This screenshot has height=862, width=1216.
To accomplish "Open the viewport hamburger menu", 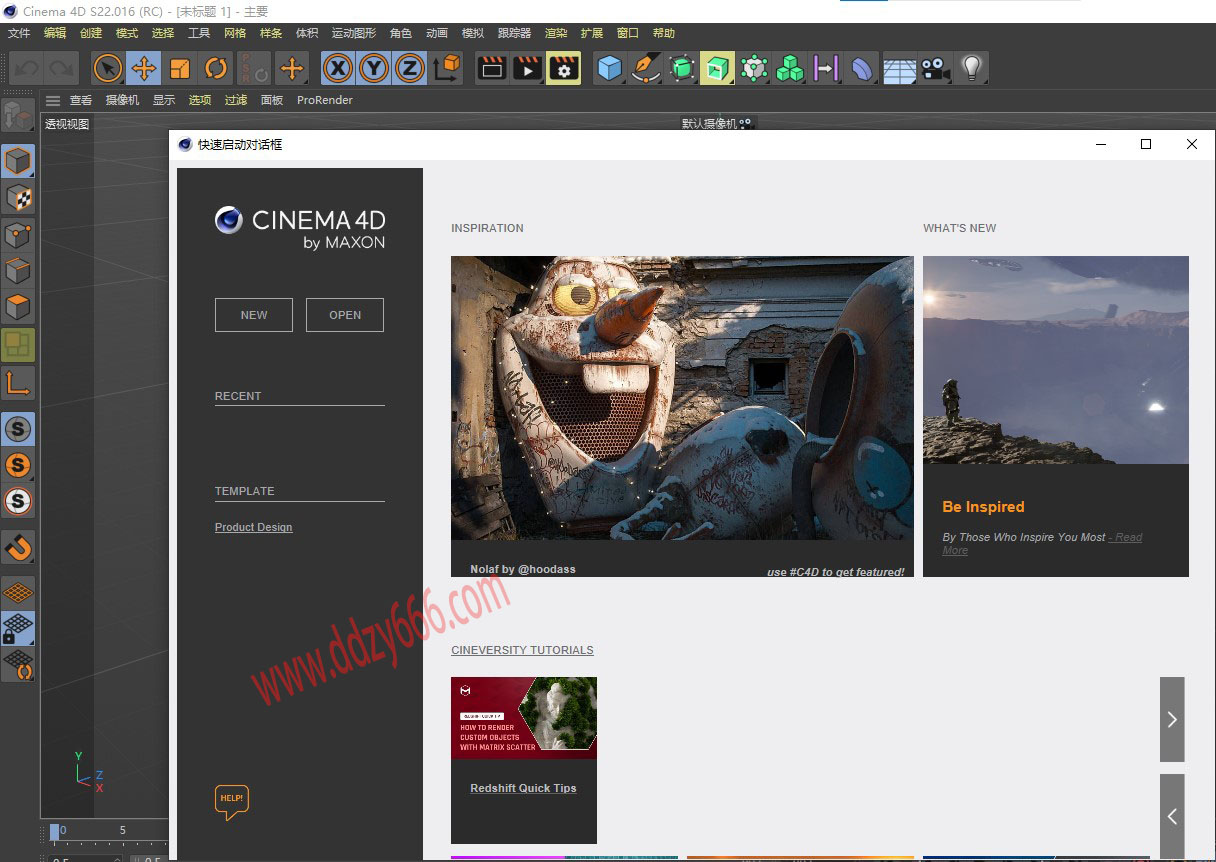I will (53, 100).
